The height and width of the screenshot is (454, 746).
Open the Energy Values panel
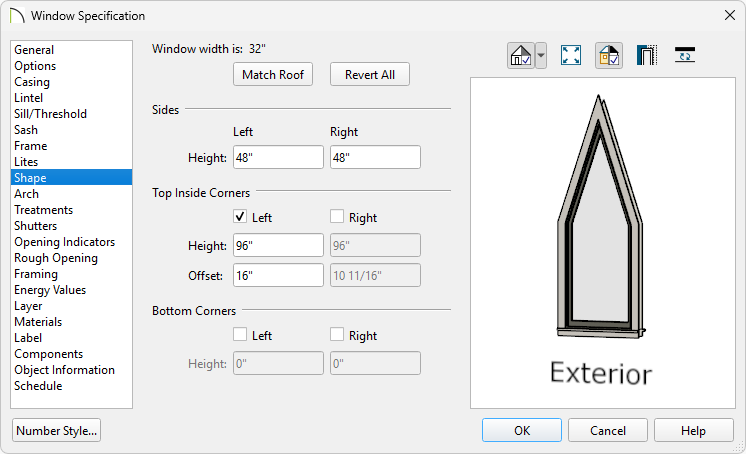[71, 290]
